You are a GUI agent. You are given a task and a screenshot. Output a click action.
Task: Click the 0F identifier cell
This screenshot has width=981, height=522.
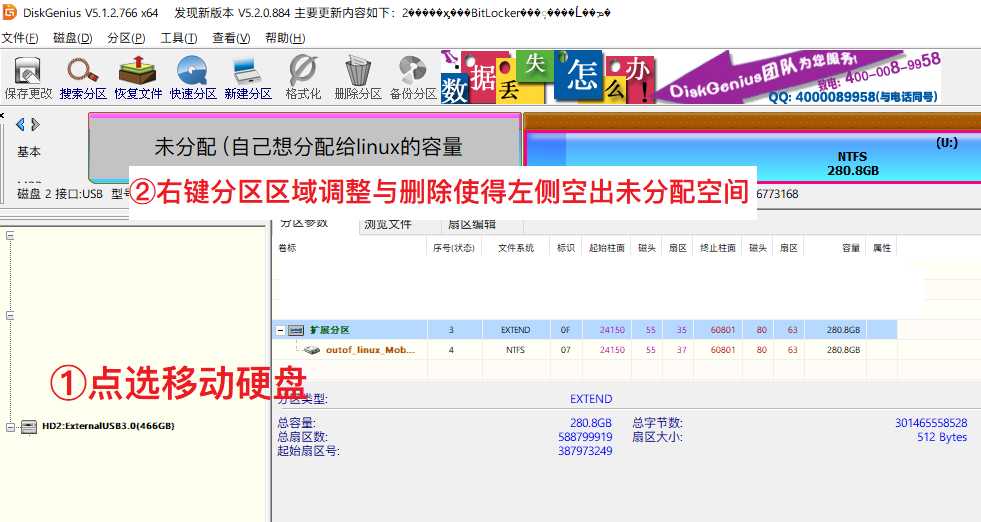[566, 330]
